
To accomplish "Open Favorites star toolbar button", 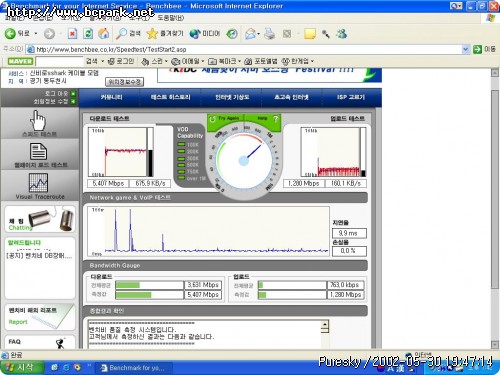I will [x=165, y=34].
